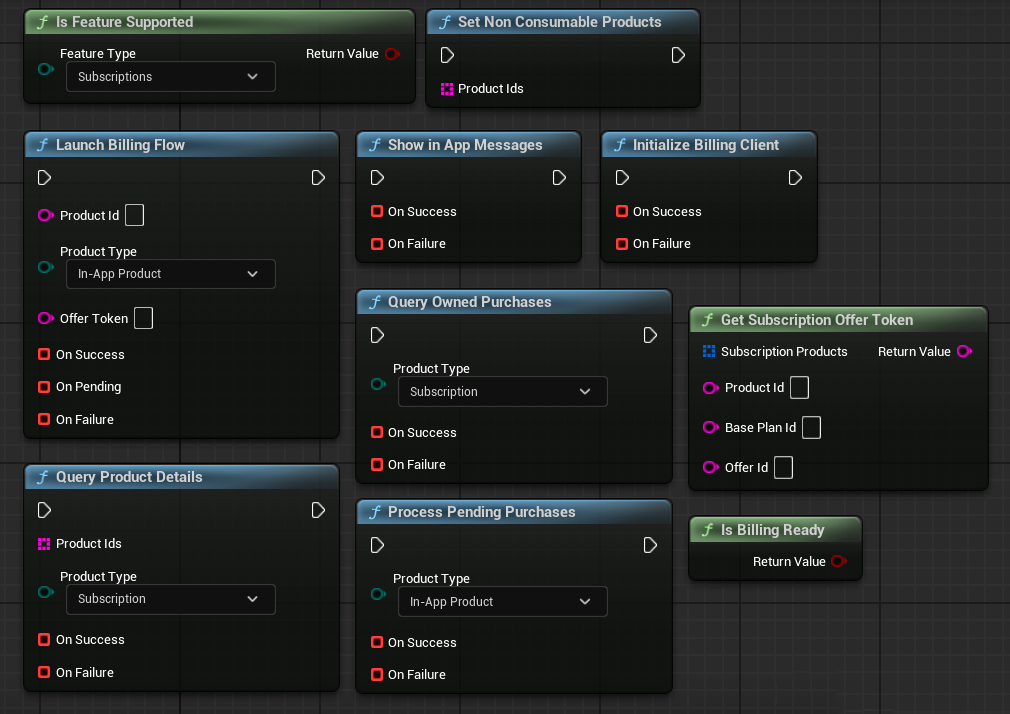Click the input execution pin on Launch Billing Flow

point(44,178)
